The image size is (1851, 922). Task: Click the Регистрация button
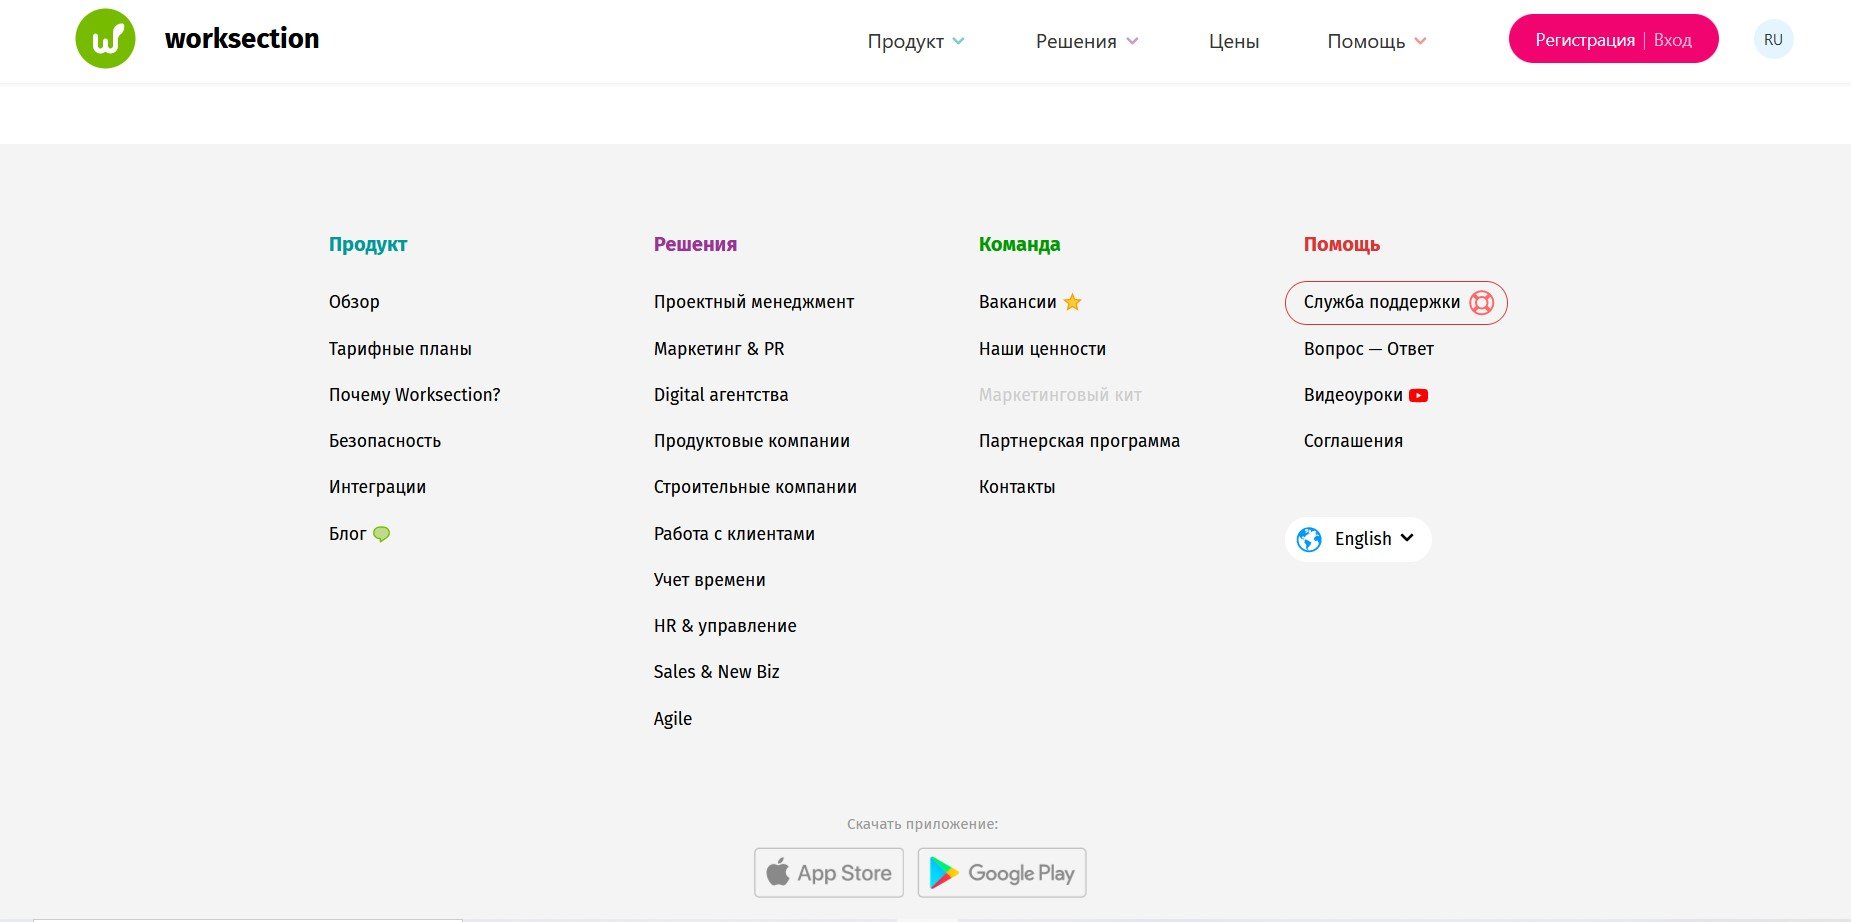pos(1584,40)
